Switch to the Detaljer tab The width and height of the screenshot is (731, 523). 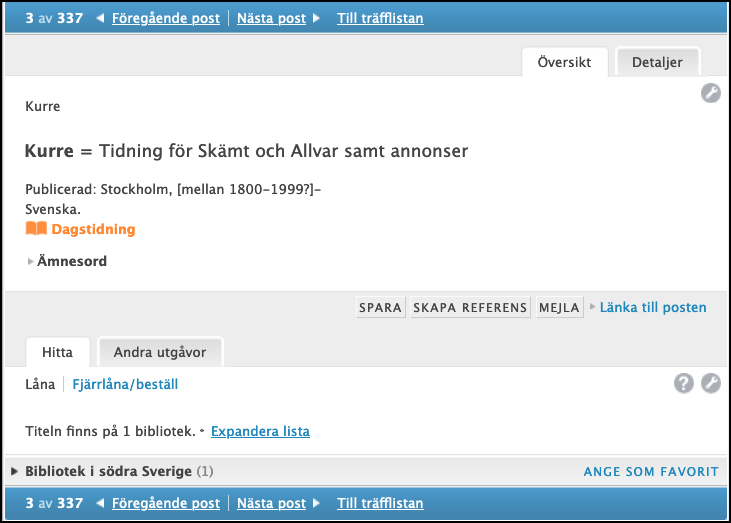pyautogui.click(x=657, y=62)
